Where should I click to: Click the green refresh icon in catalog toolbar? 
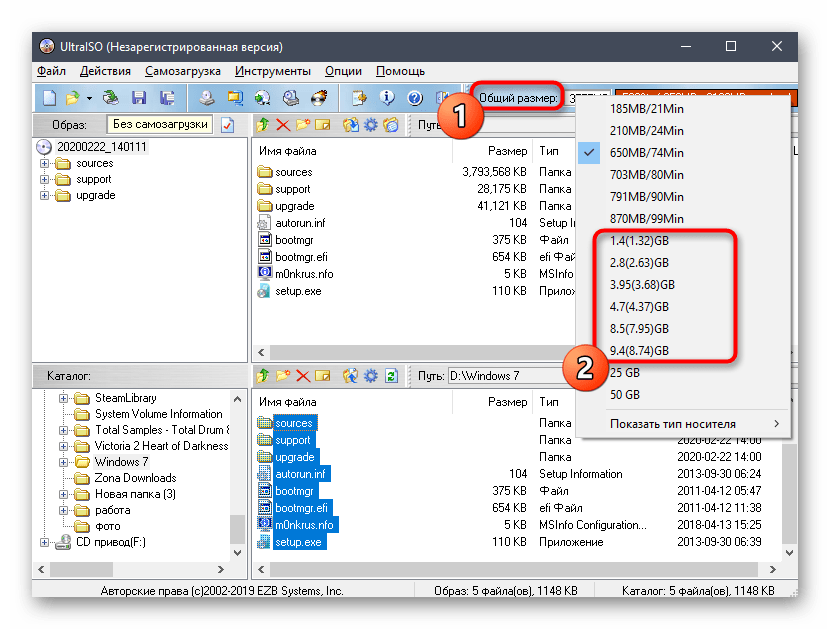click(x=391, y=376)
